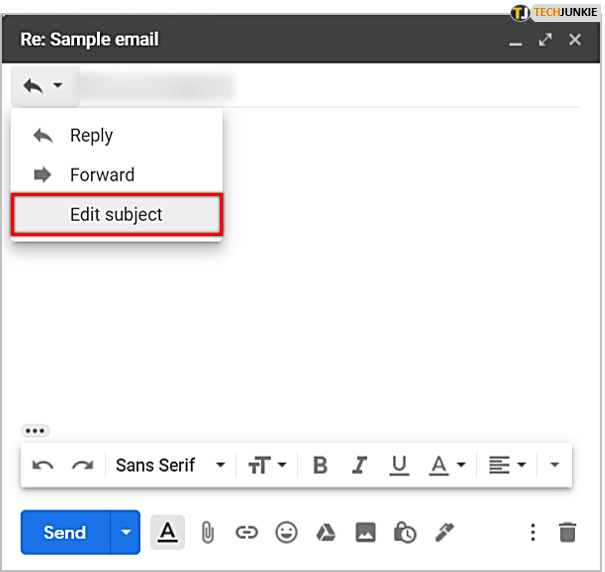Insert signature with the pen icon
The height and width of the screenshot is (572, 605).
click(x=444, y=532)
